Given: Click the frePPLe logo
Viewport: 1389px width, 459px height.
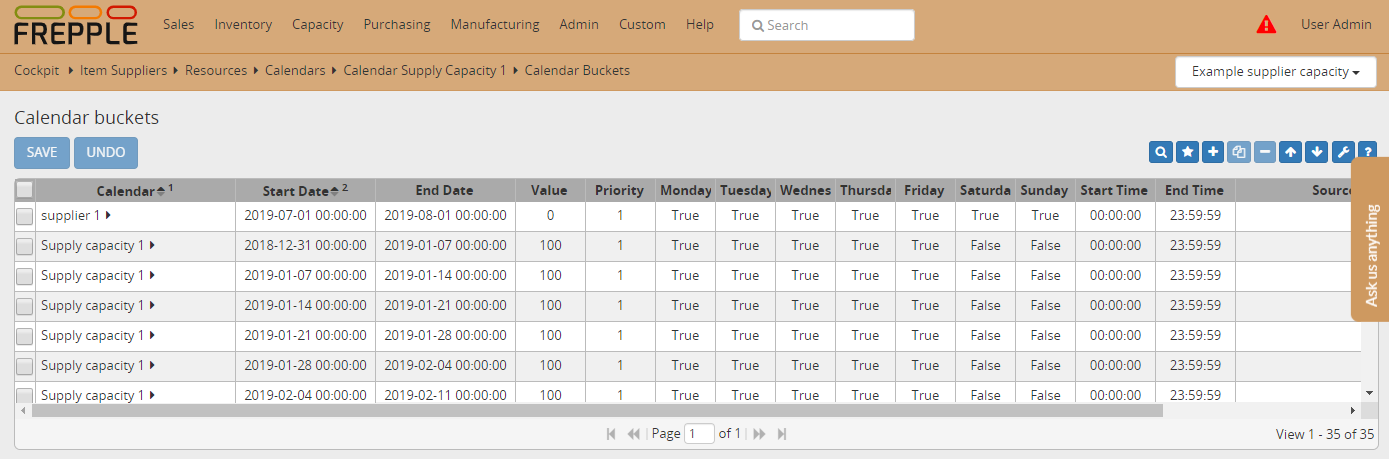Looking at the screenshot, I should (x=76, y=25).
